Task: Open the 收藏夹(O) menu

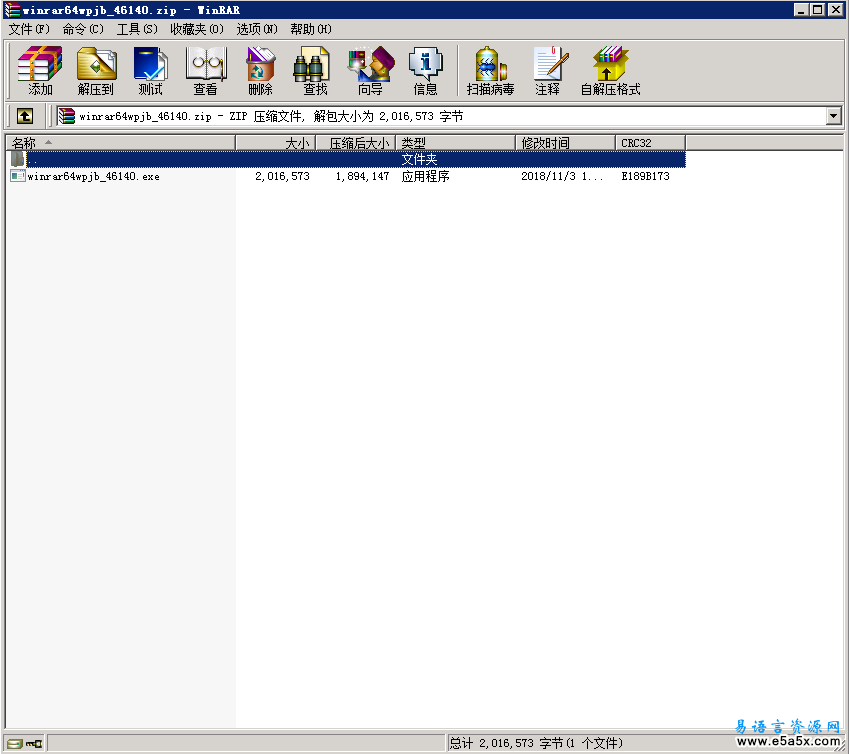Action: click(x=197, y=29)
